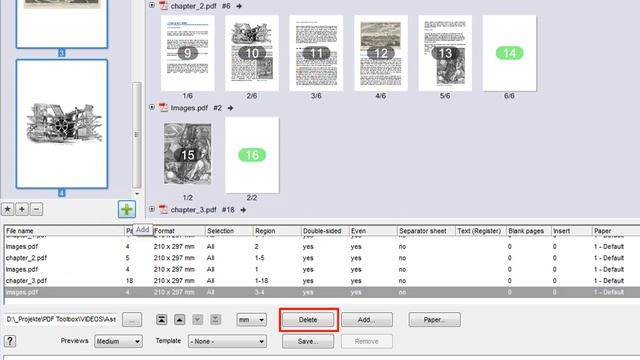Click arrow icon after Images.pdf #2

(231, 108)
